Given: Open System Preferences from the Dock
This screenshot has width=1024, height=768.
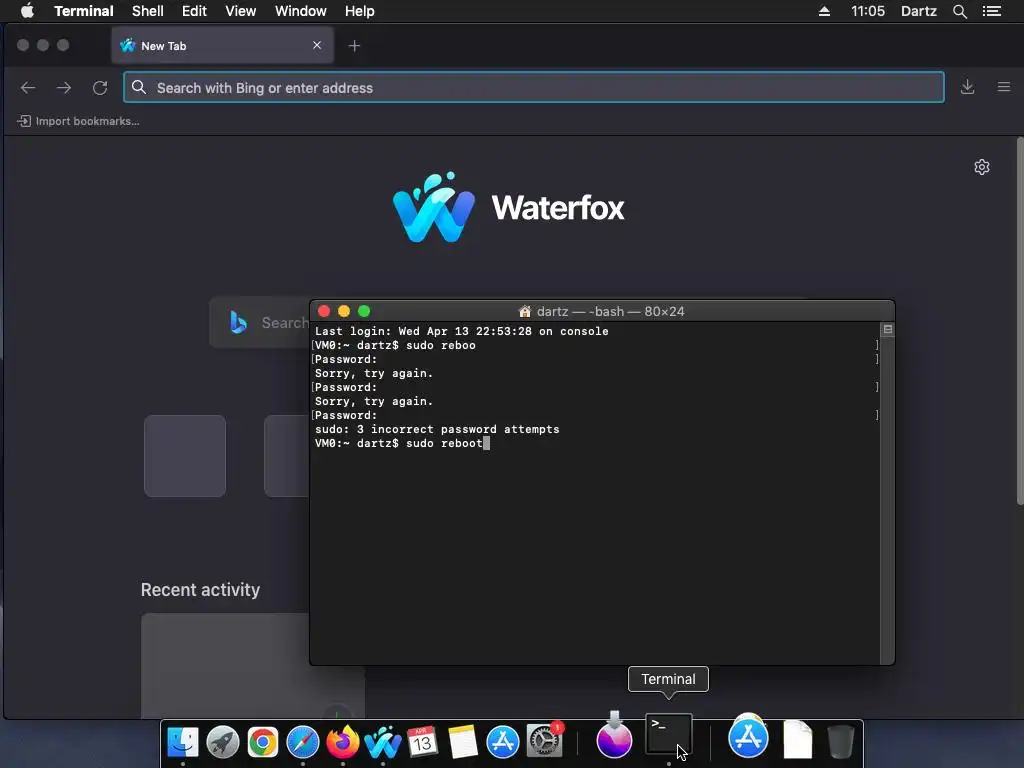Looking at the screenshot, I should pyautogui.click(x=544, y=741).
